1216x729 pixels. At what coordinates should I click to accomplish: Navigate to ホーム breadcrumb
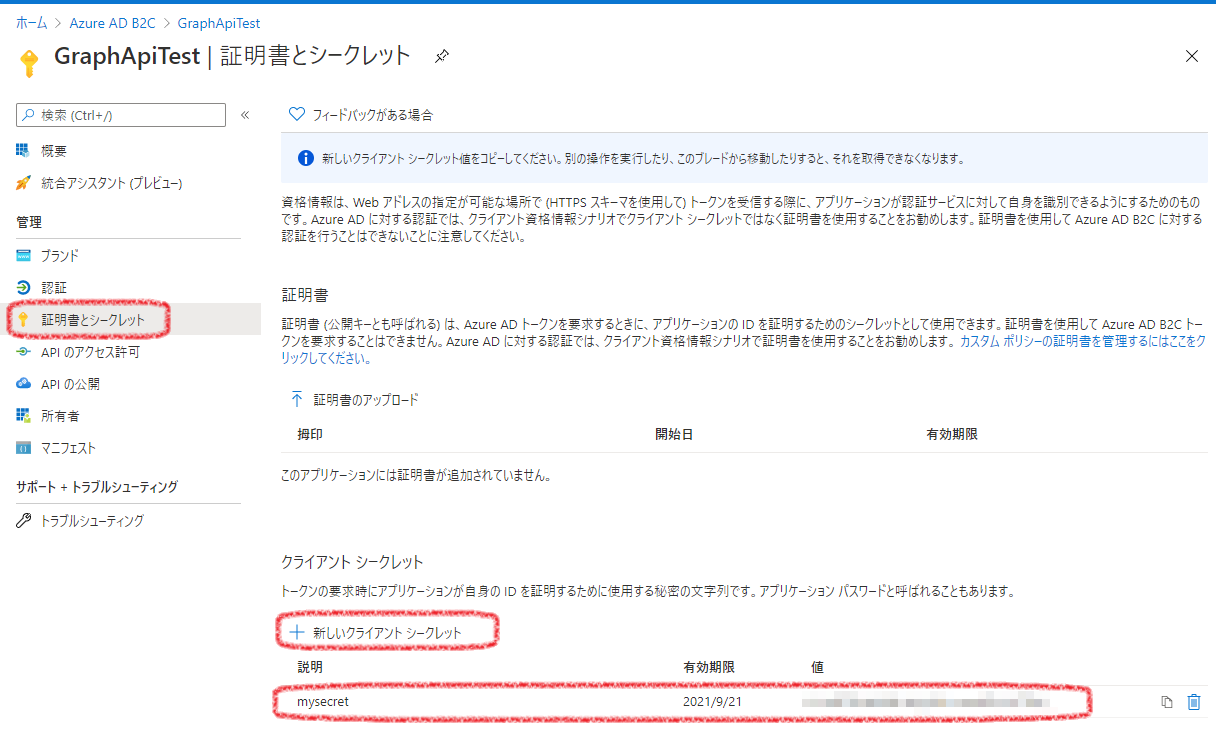coord(31,23)
